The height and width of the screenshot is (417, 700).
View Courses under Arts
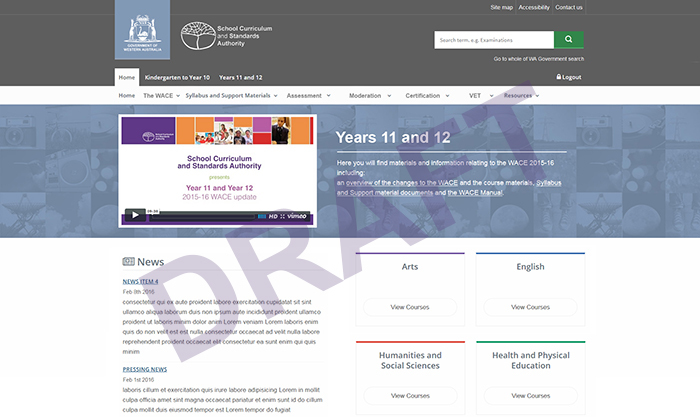coord(410,307)
